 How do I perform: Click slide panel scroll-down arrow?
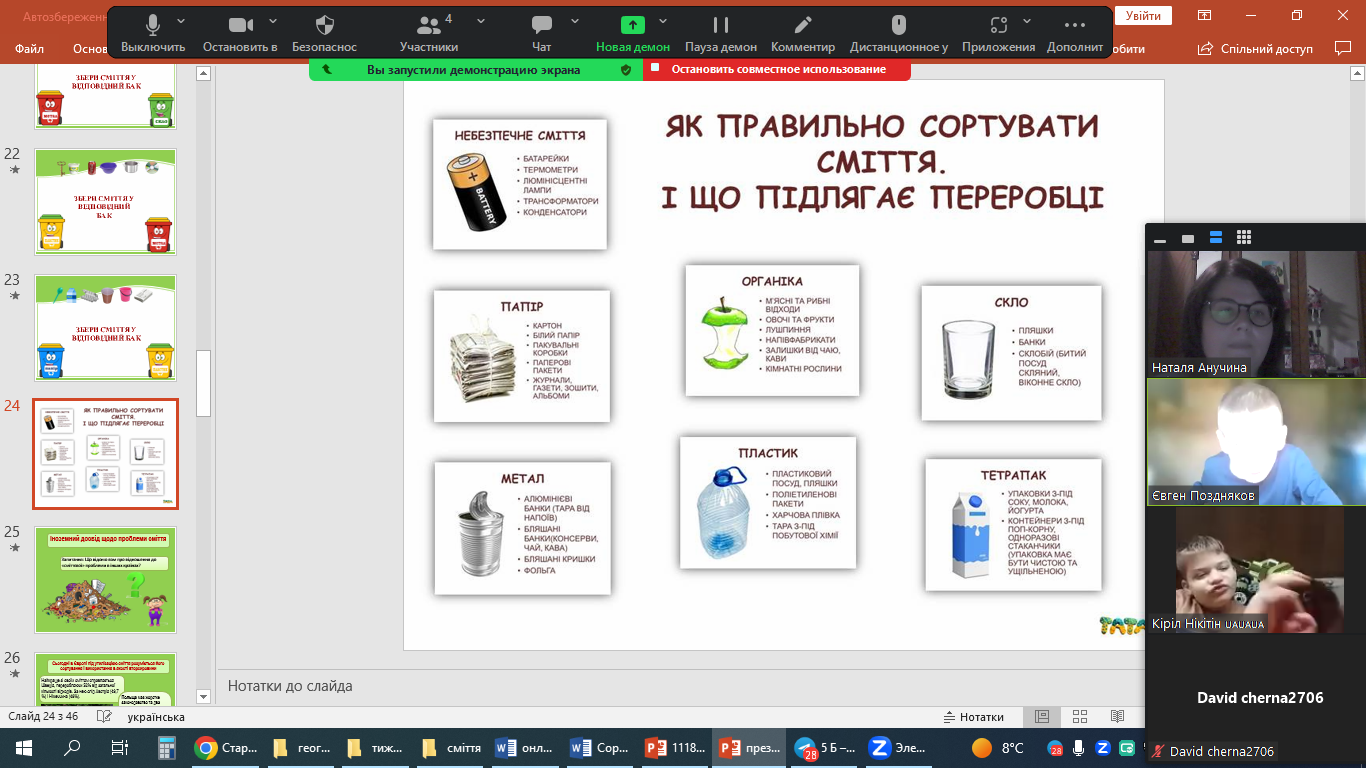[204, 696]
